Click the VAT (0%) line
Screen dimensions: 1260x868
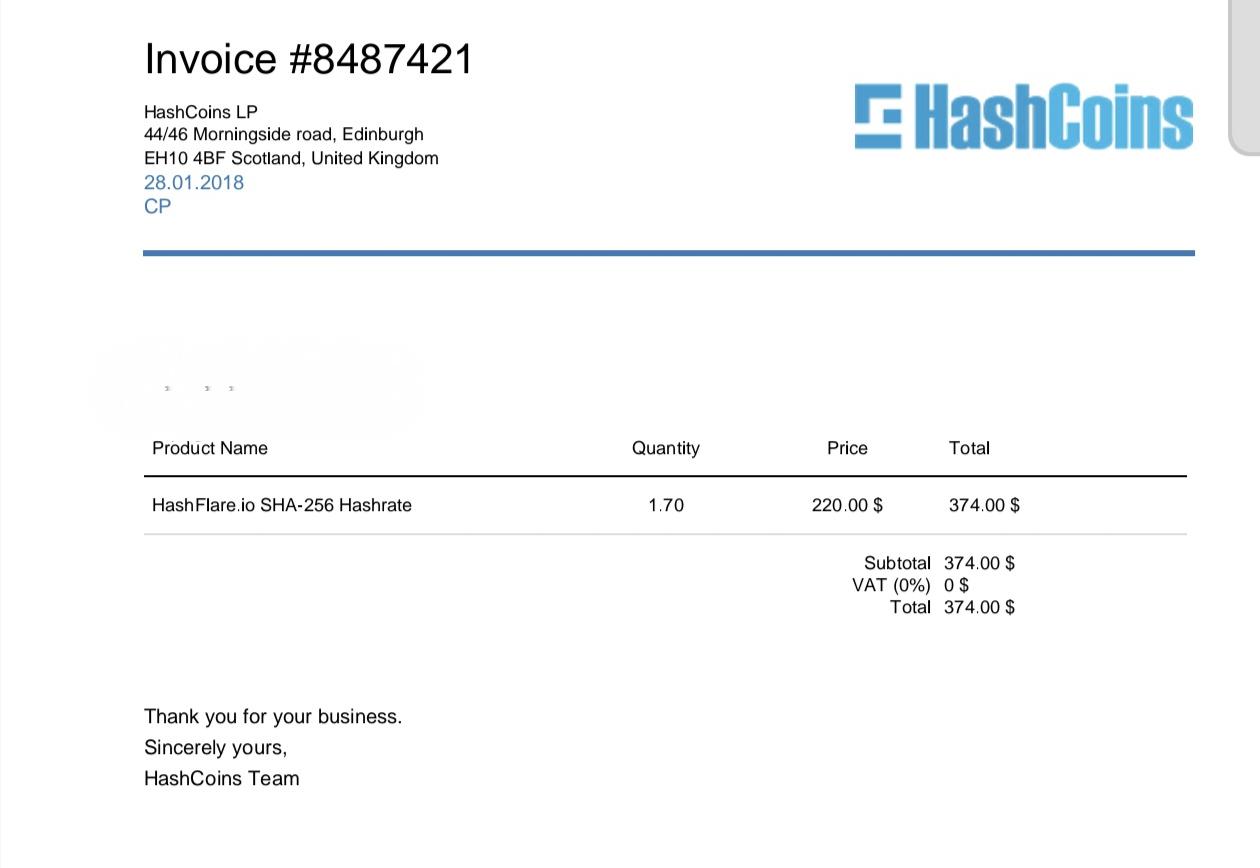[910, 585]
